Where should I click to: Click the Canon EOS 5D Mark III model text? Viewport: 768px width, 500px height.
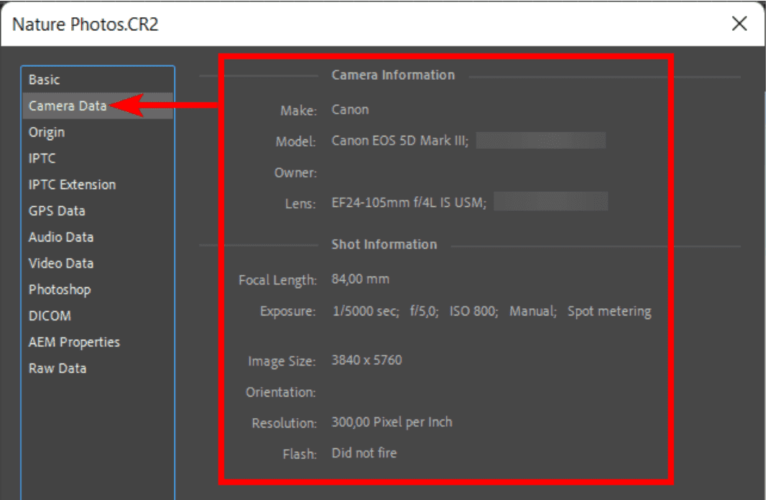click(x=400, y=141)
